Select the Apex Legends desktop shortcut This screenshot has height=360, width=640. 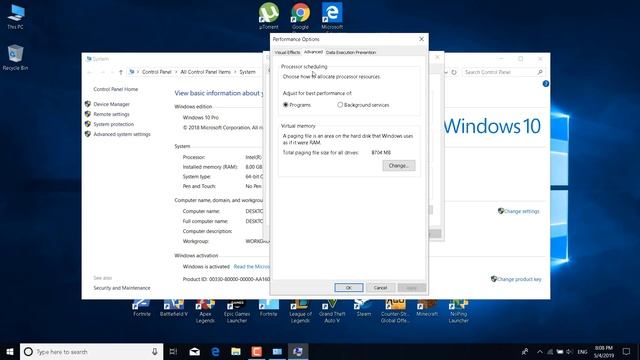(x=205, y=312)
